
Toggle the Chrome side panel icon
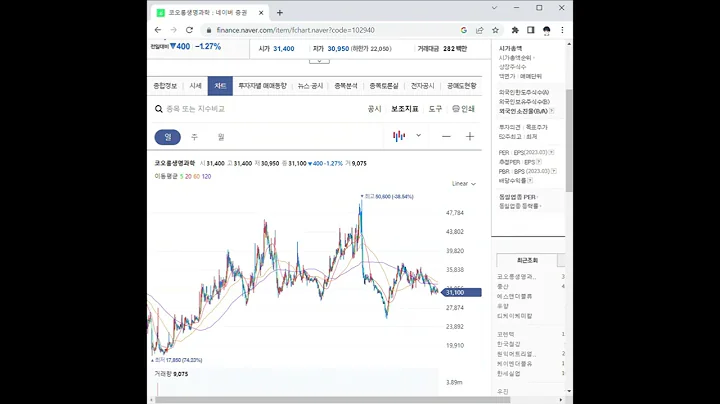click(x=531, y=30)
